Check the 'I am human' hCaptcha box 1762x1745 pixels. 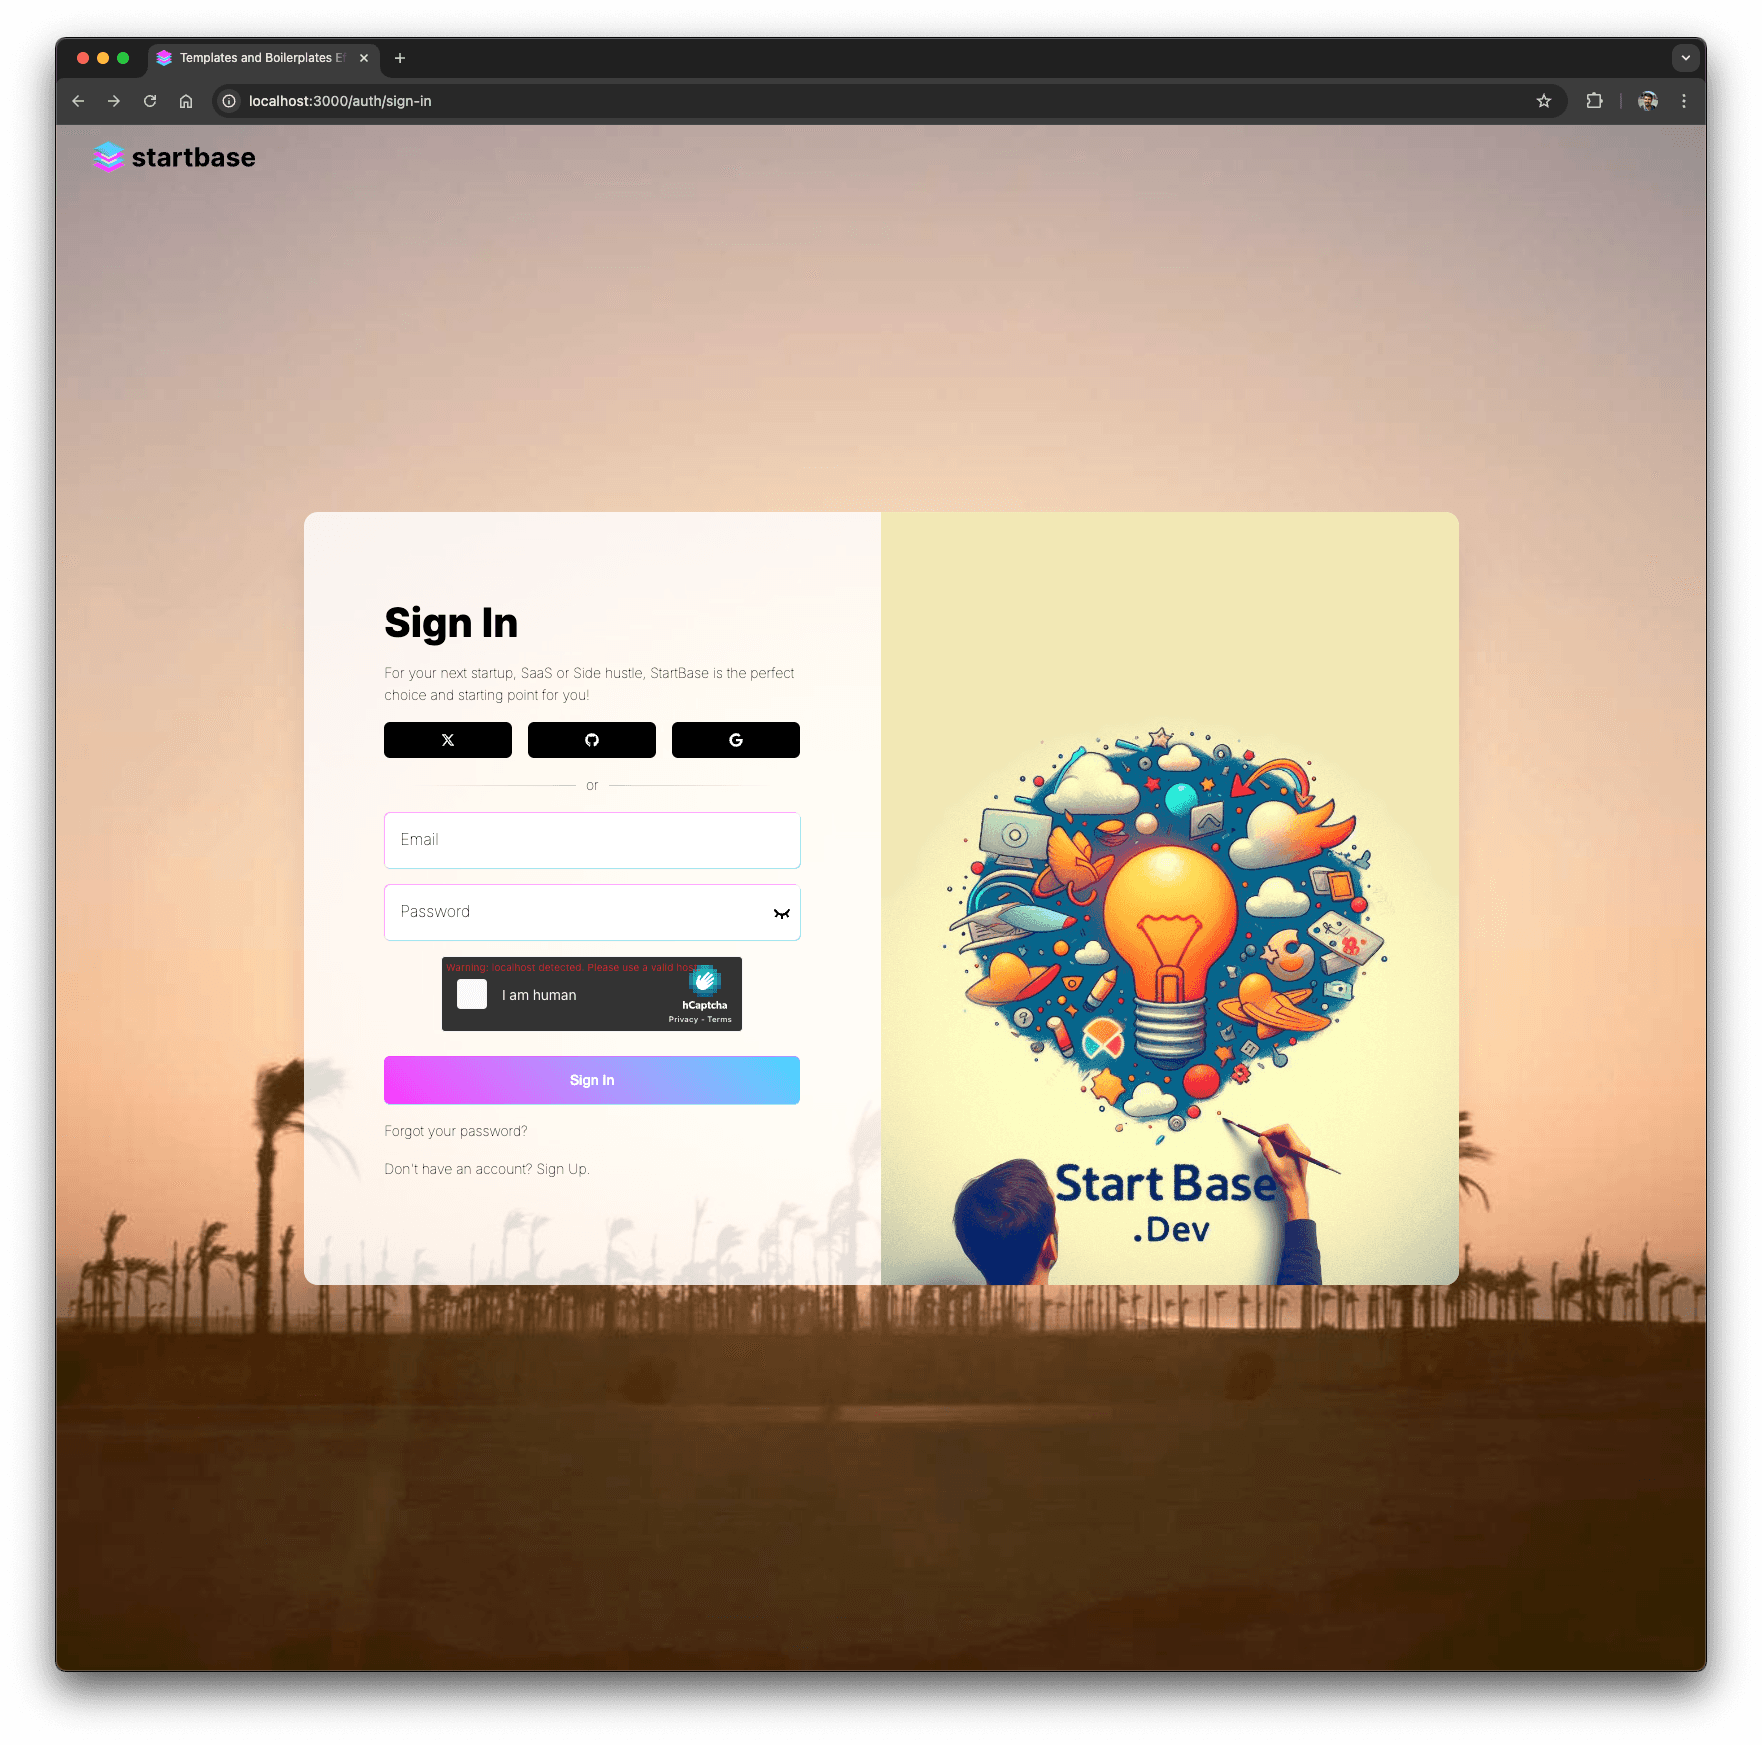point(472,994)
